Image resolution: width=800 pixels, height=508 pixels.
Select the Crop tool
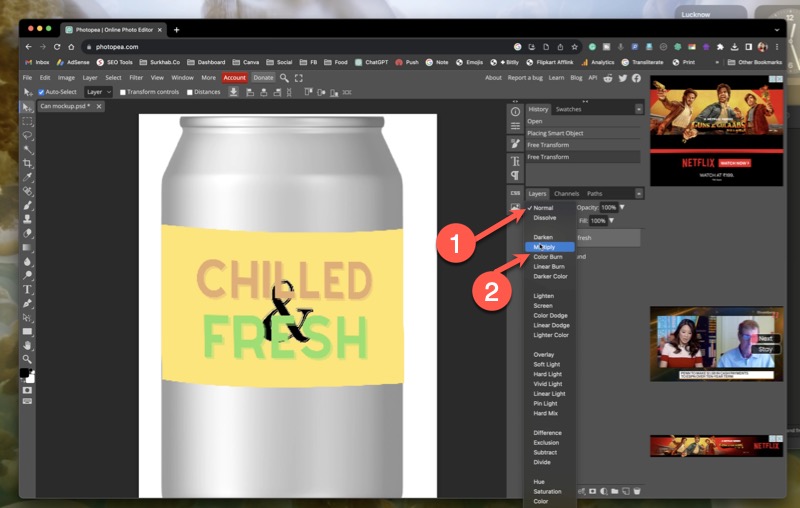click(x=28, y=163)
